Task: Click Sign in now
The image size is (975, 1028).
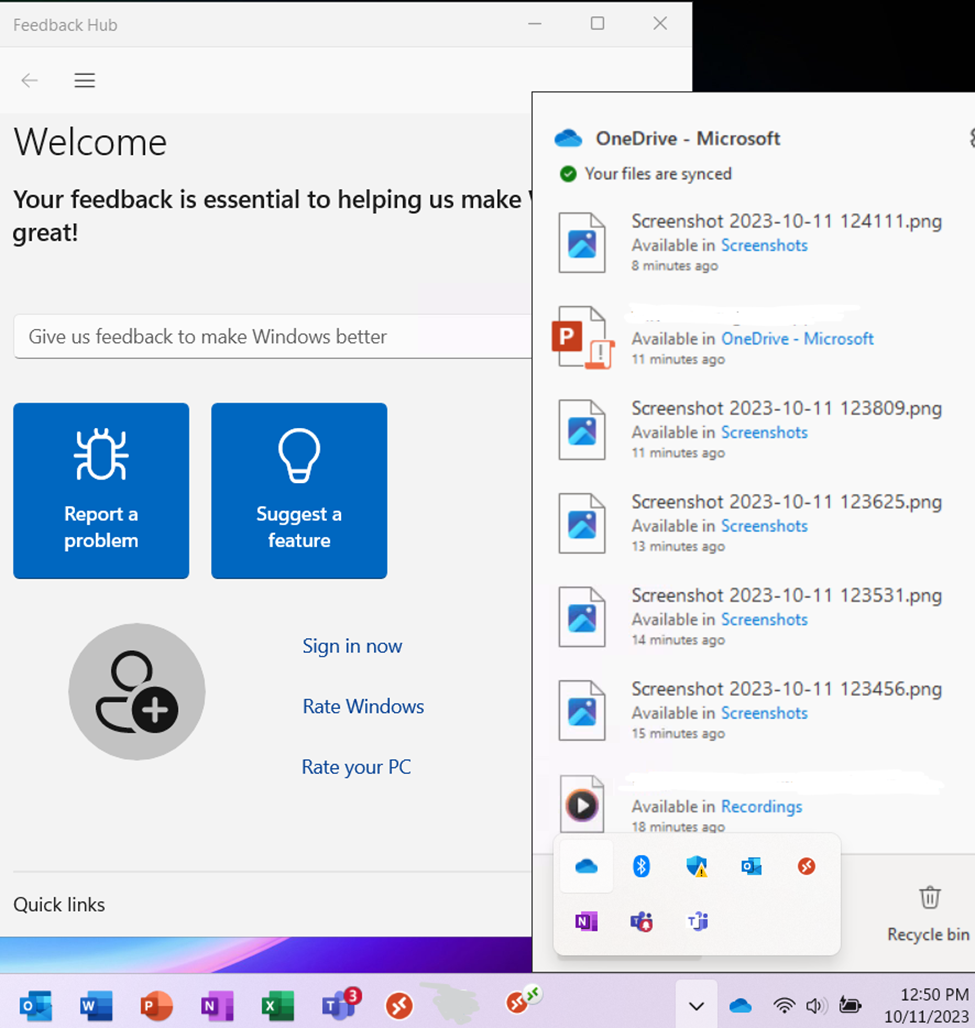Action: (352, 646)
